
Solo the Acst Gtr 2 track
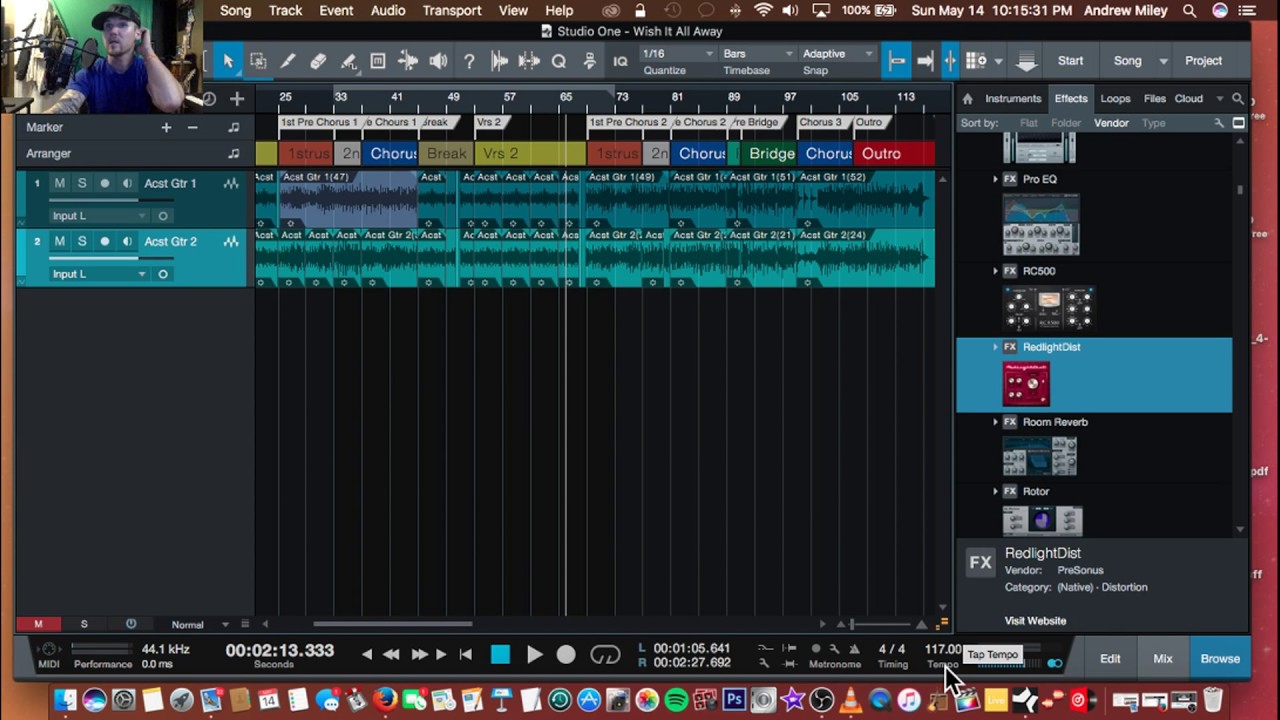pyautogui.click(x=82, y=241)
